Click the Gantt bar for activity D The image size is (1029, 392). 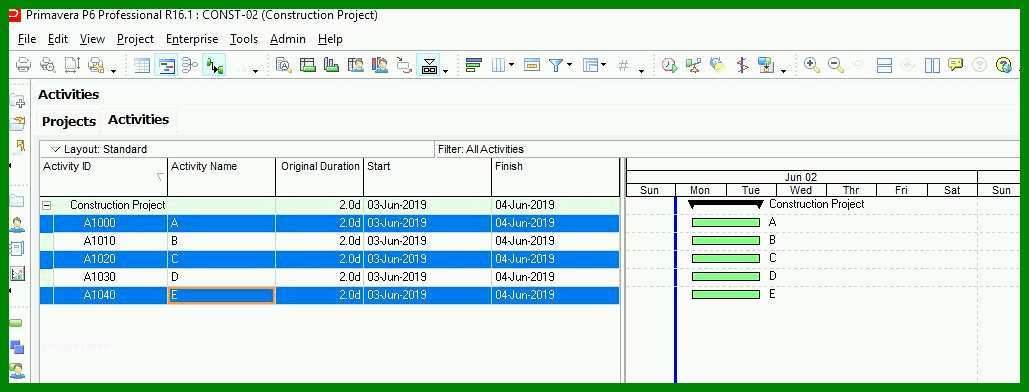point(726,276)
